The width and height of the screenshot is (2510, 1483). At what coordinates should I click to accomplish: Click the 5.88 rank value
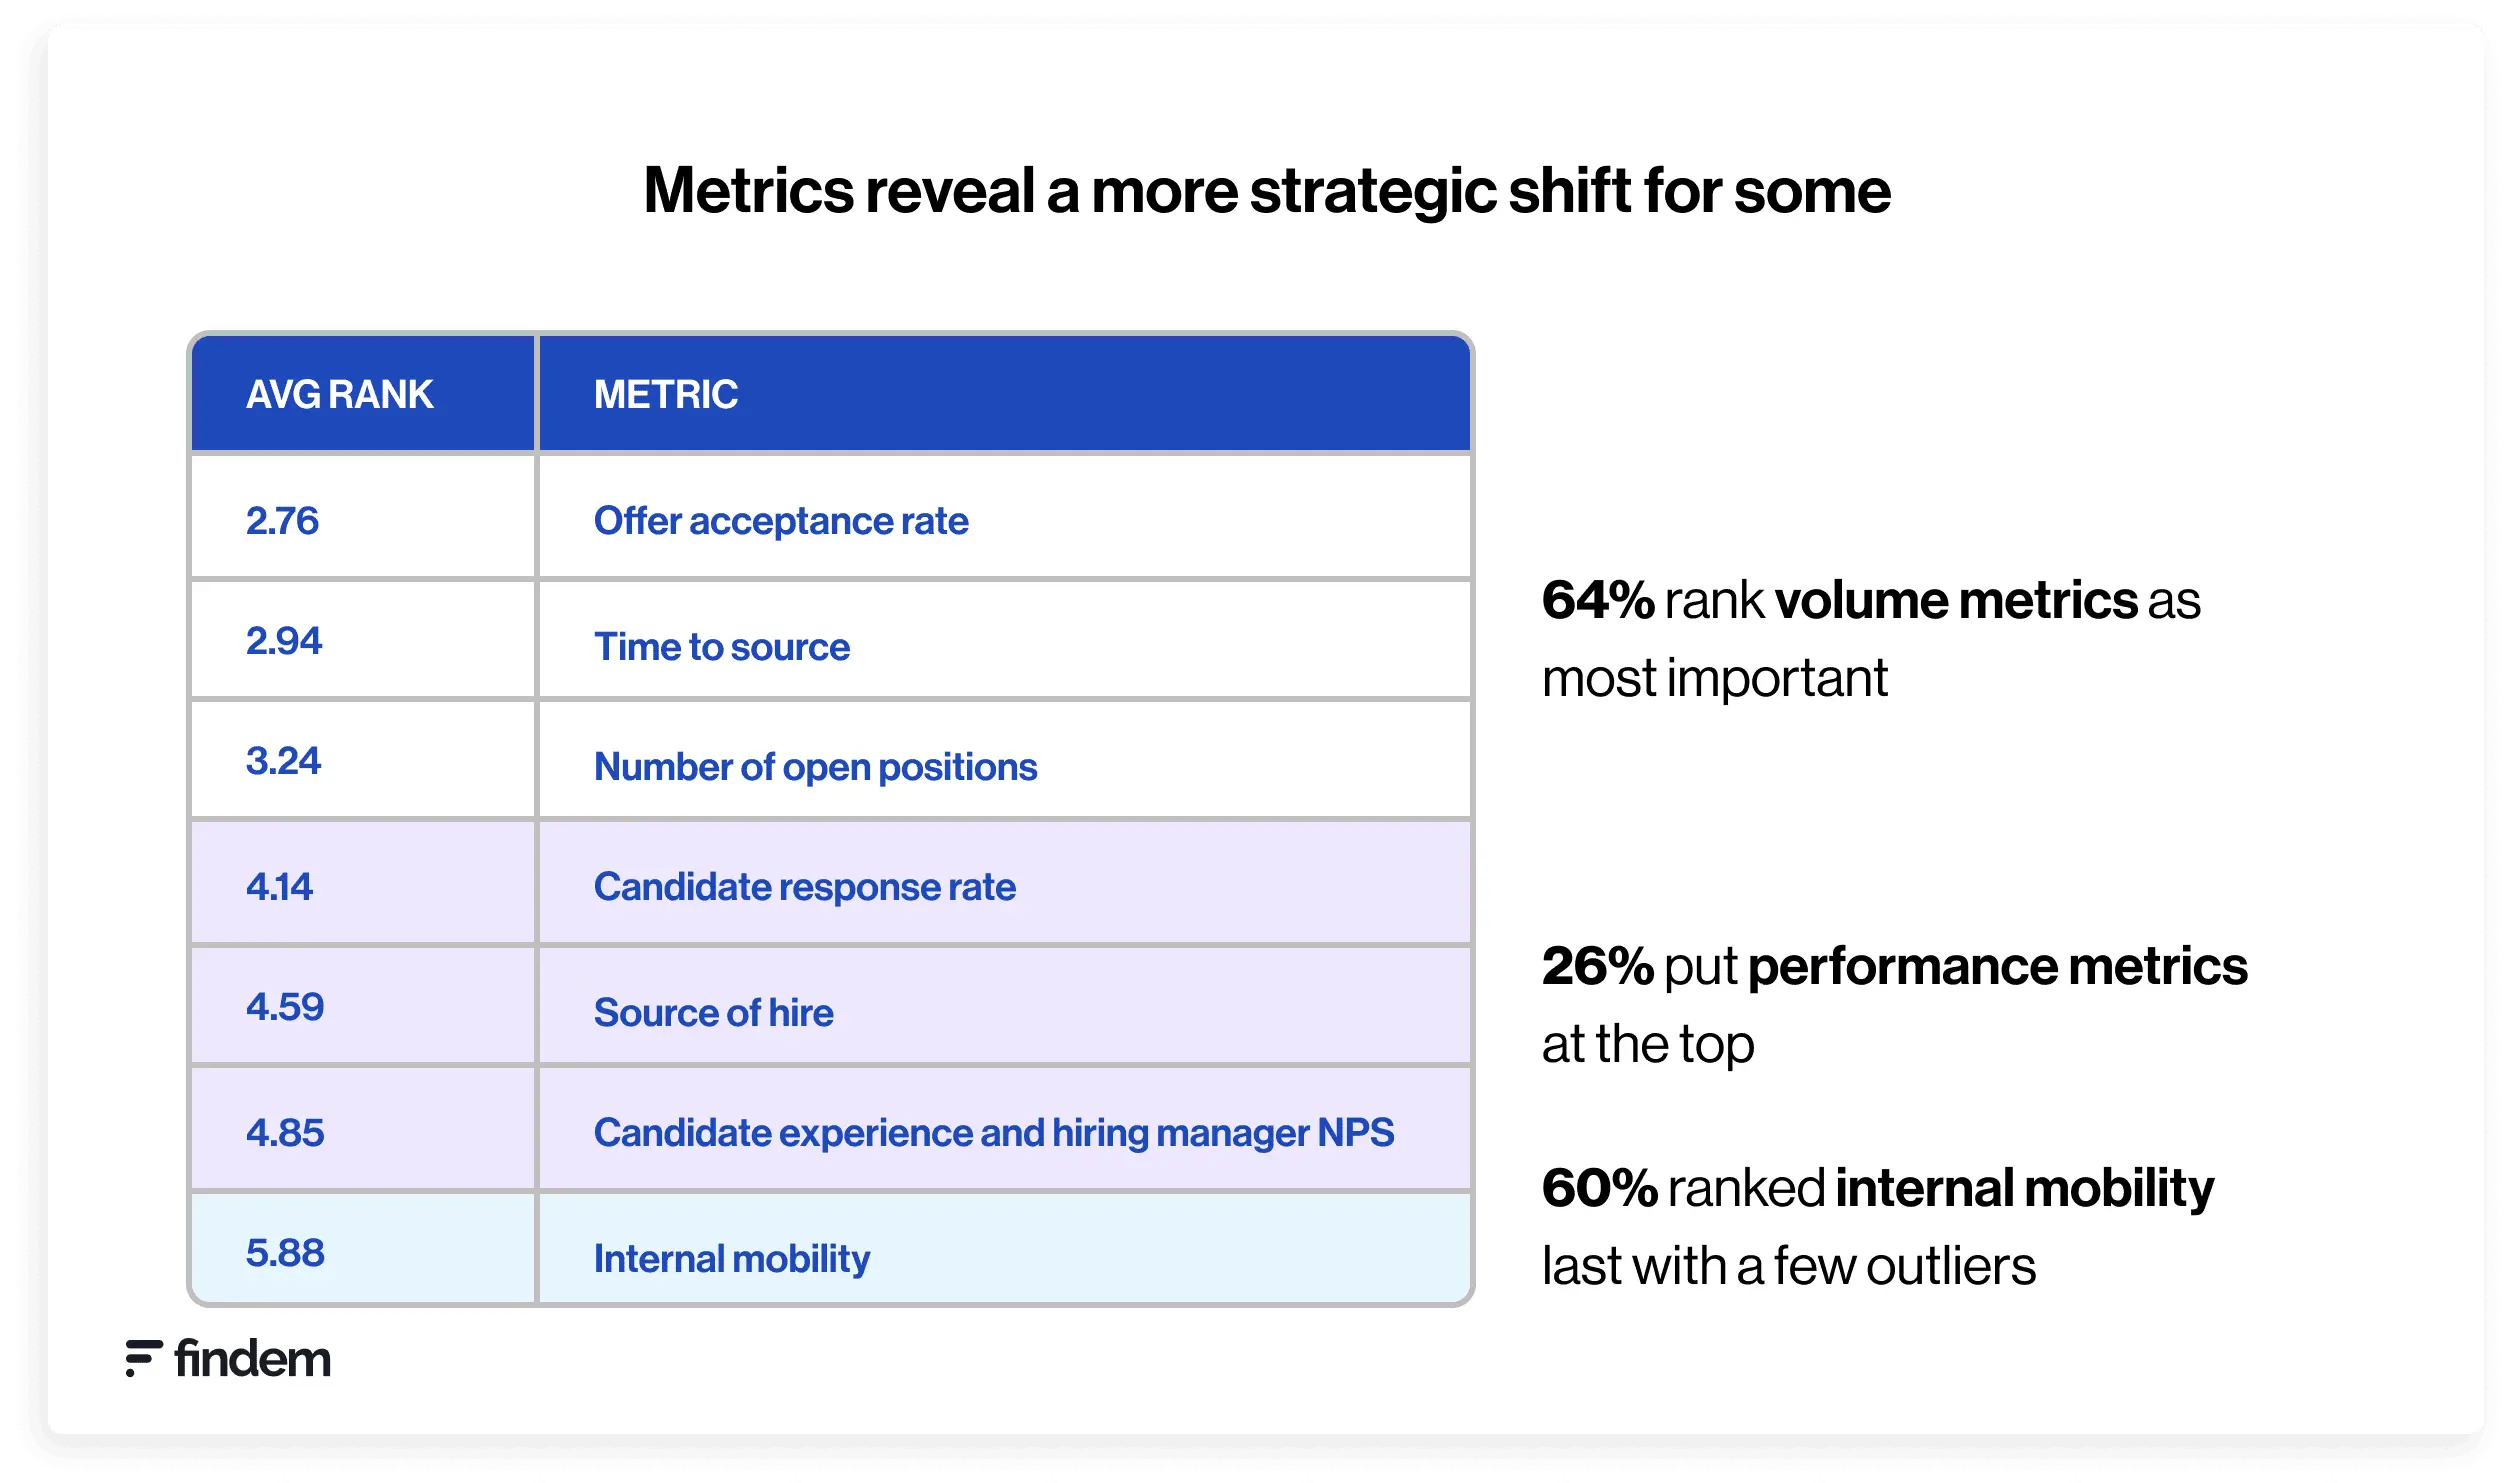(x=285, y=1253)
